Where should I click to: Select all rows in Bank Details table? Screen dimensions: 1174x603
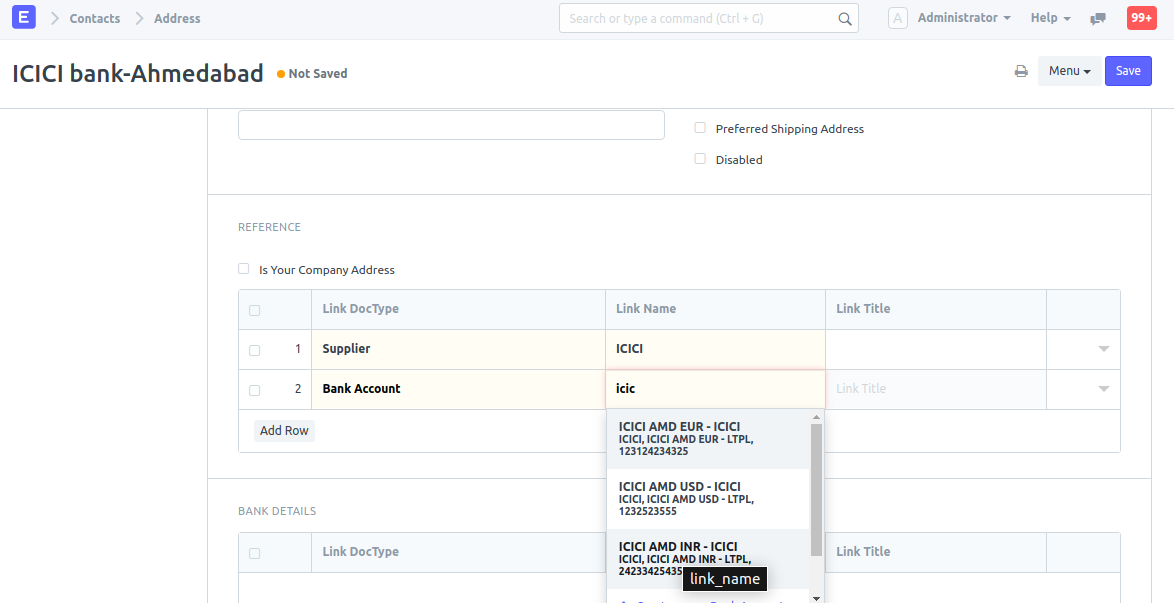pos(255,554)
